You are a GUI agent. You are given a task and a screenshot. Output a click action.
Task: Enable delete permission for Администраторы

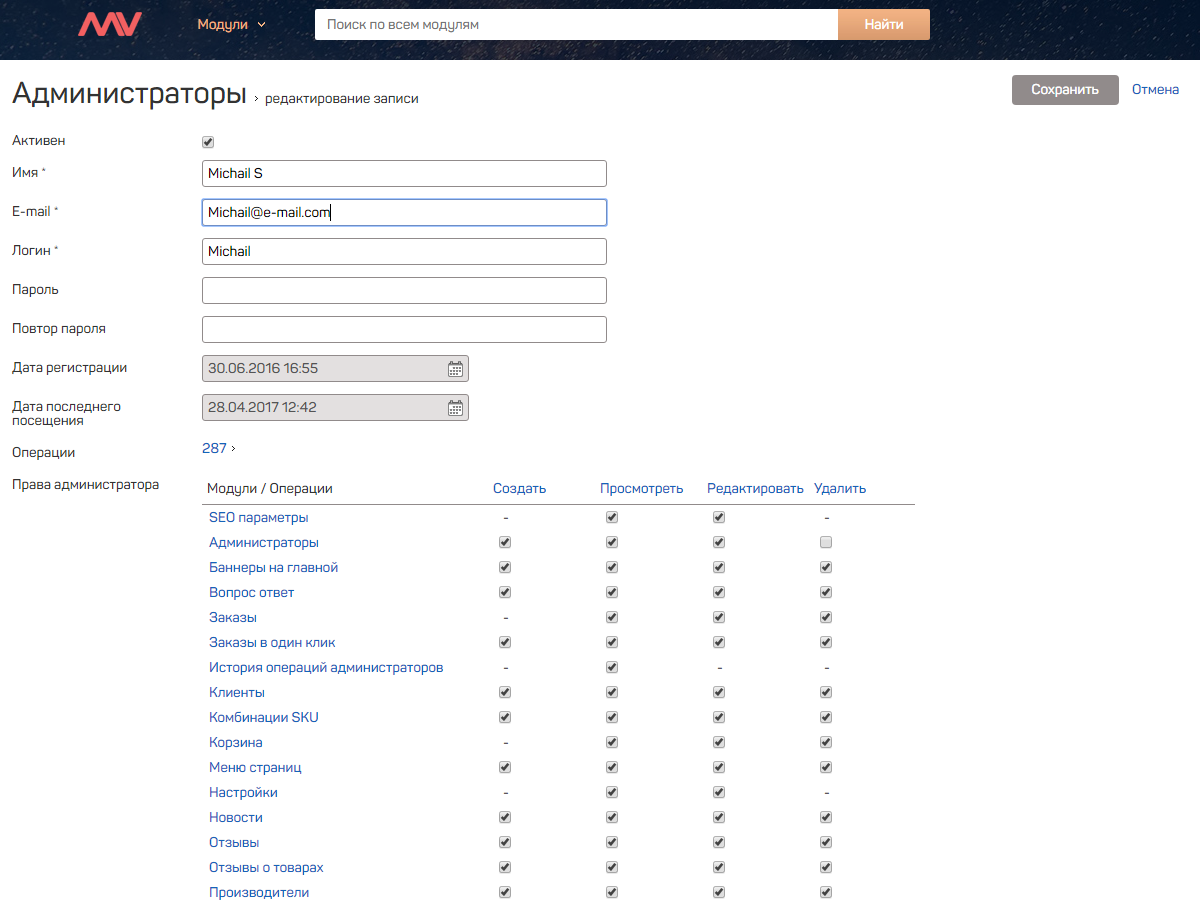click(826, 543)
